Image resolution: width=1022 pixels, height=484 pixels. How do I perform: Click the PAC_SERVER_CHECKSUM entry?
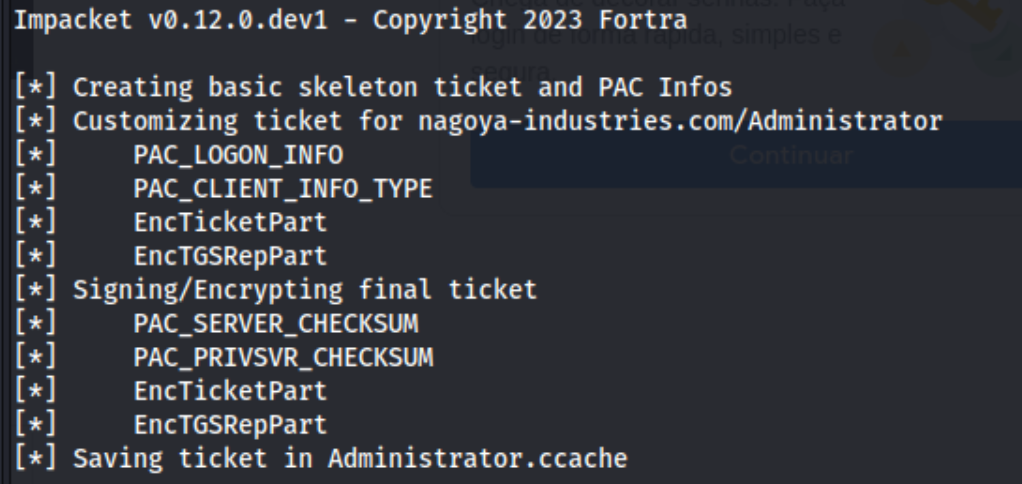276,324
